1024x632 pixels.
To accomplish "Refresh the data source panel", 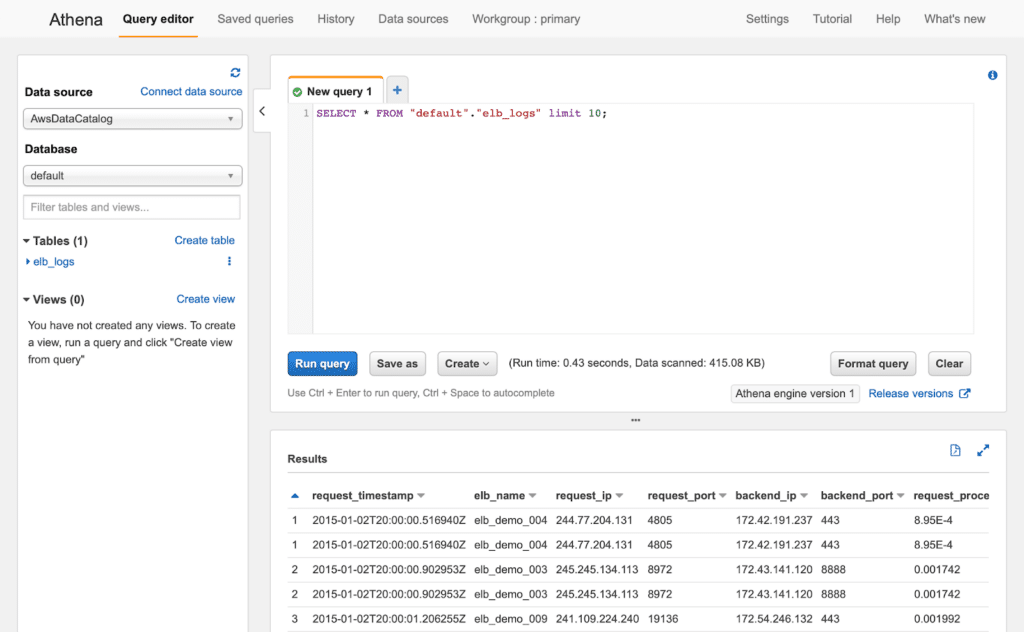I will point(235,72).
